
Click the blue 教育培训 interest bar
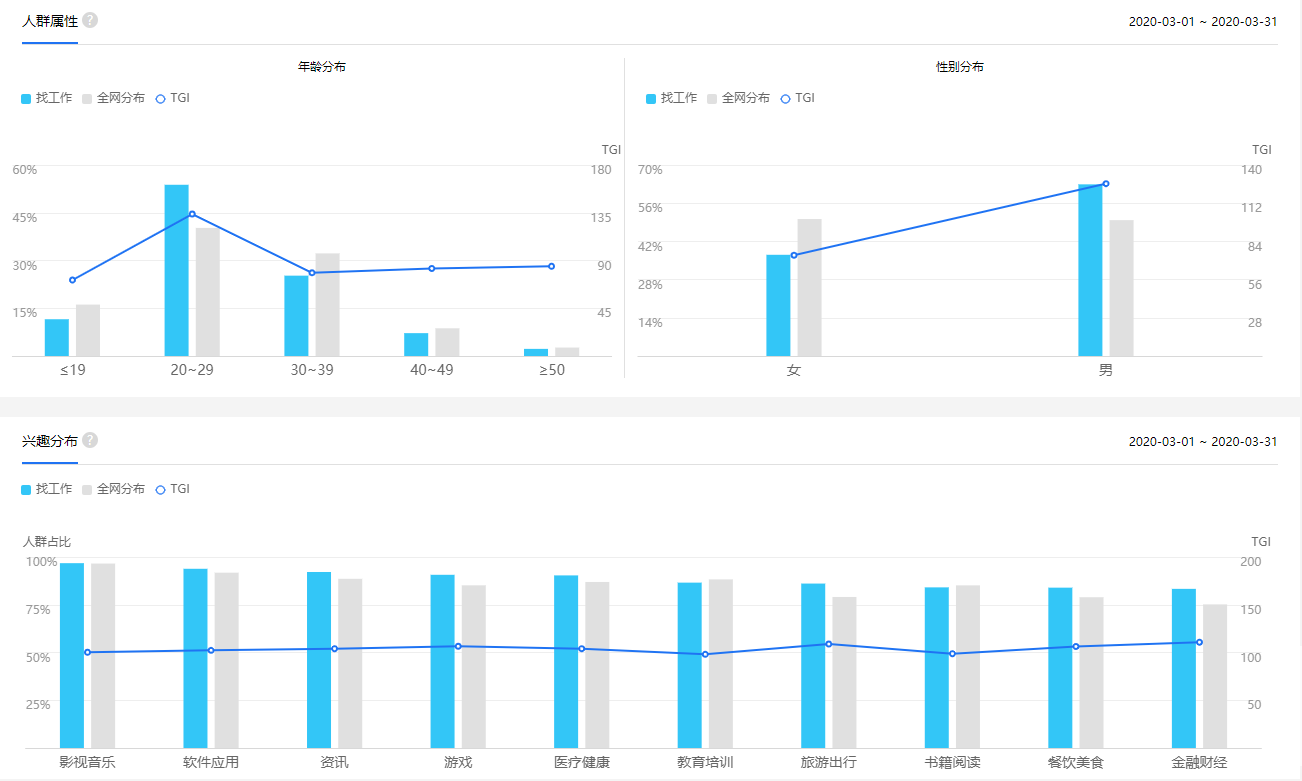(x=690, y=665)
